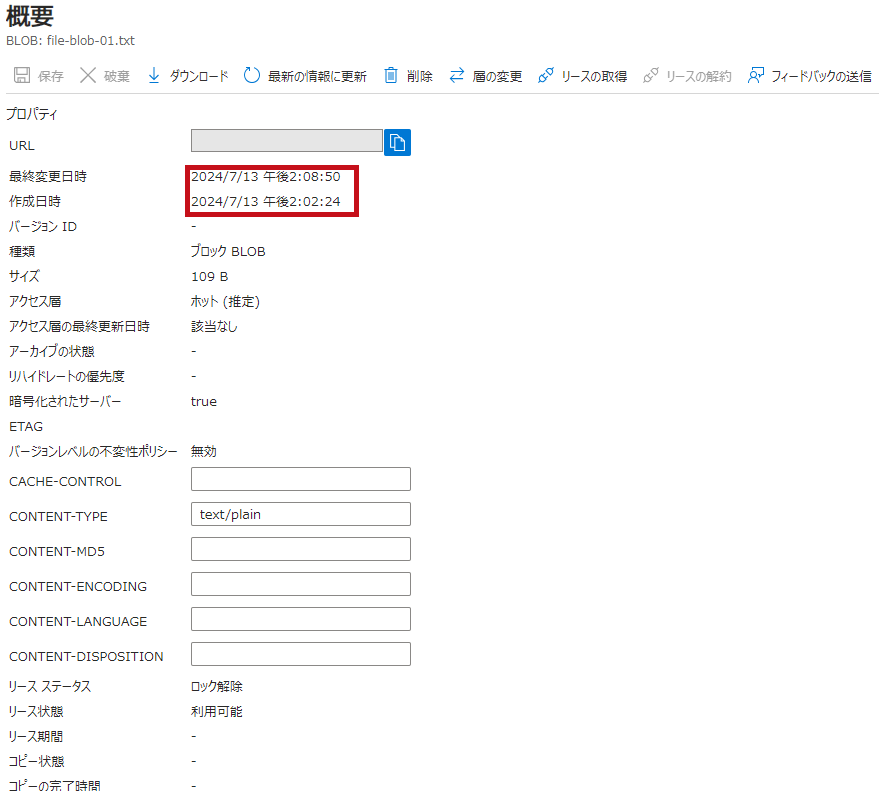
Task: Click the Acquire lease link icon
Action: (x=545, y=75)
